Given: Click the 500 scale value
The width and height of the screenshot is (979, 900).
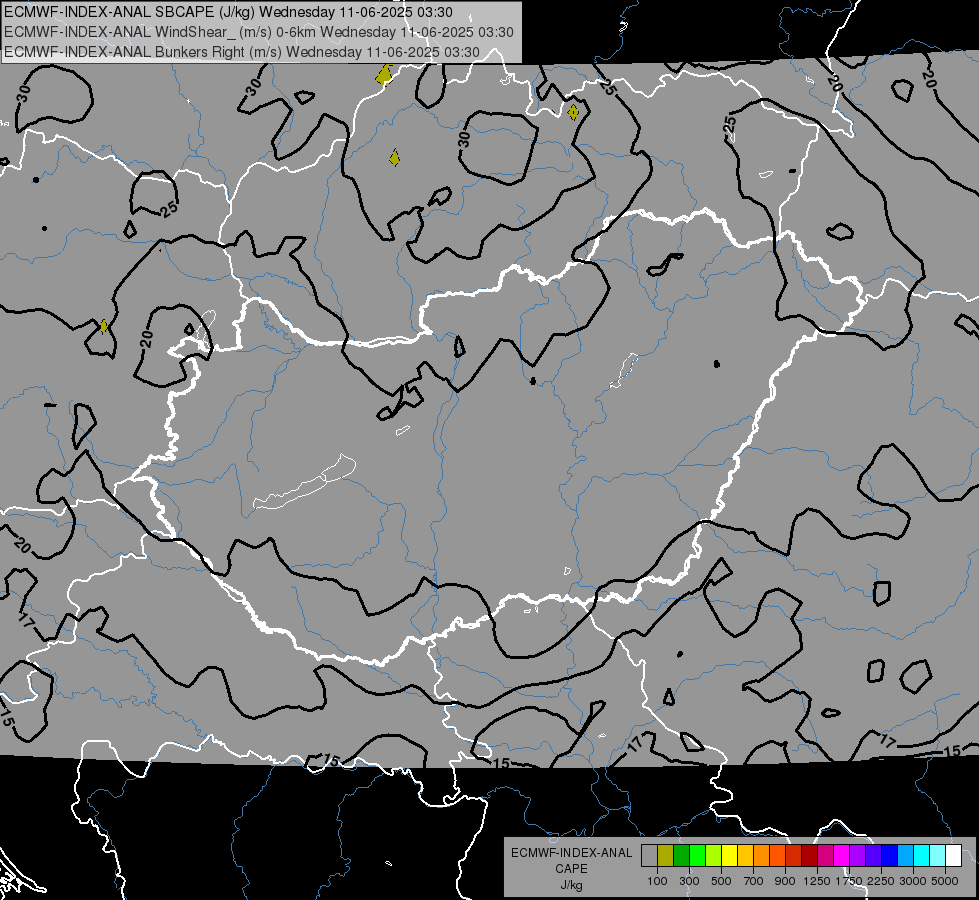Looking at the screenshot, I should pos(721,881).
